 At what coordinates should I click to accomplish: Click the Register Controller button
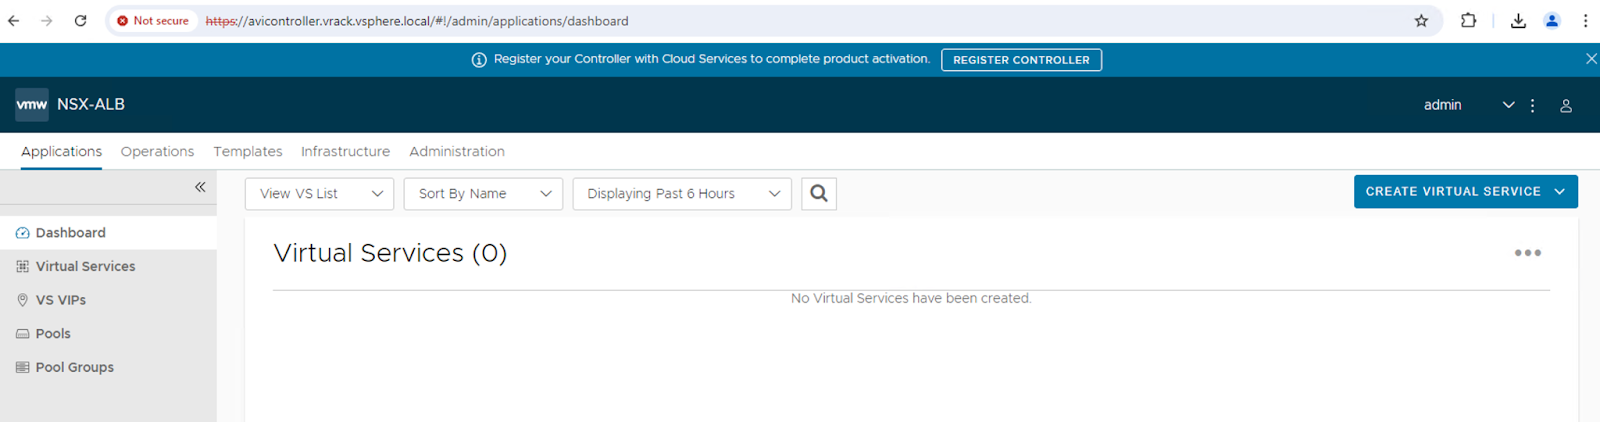1021,60
